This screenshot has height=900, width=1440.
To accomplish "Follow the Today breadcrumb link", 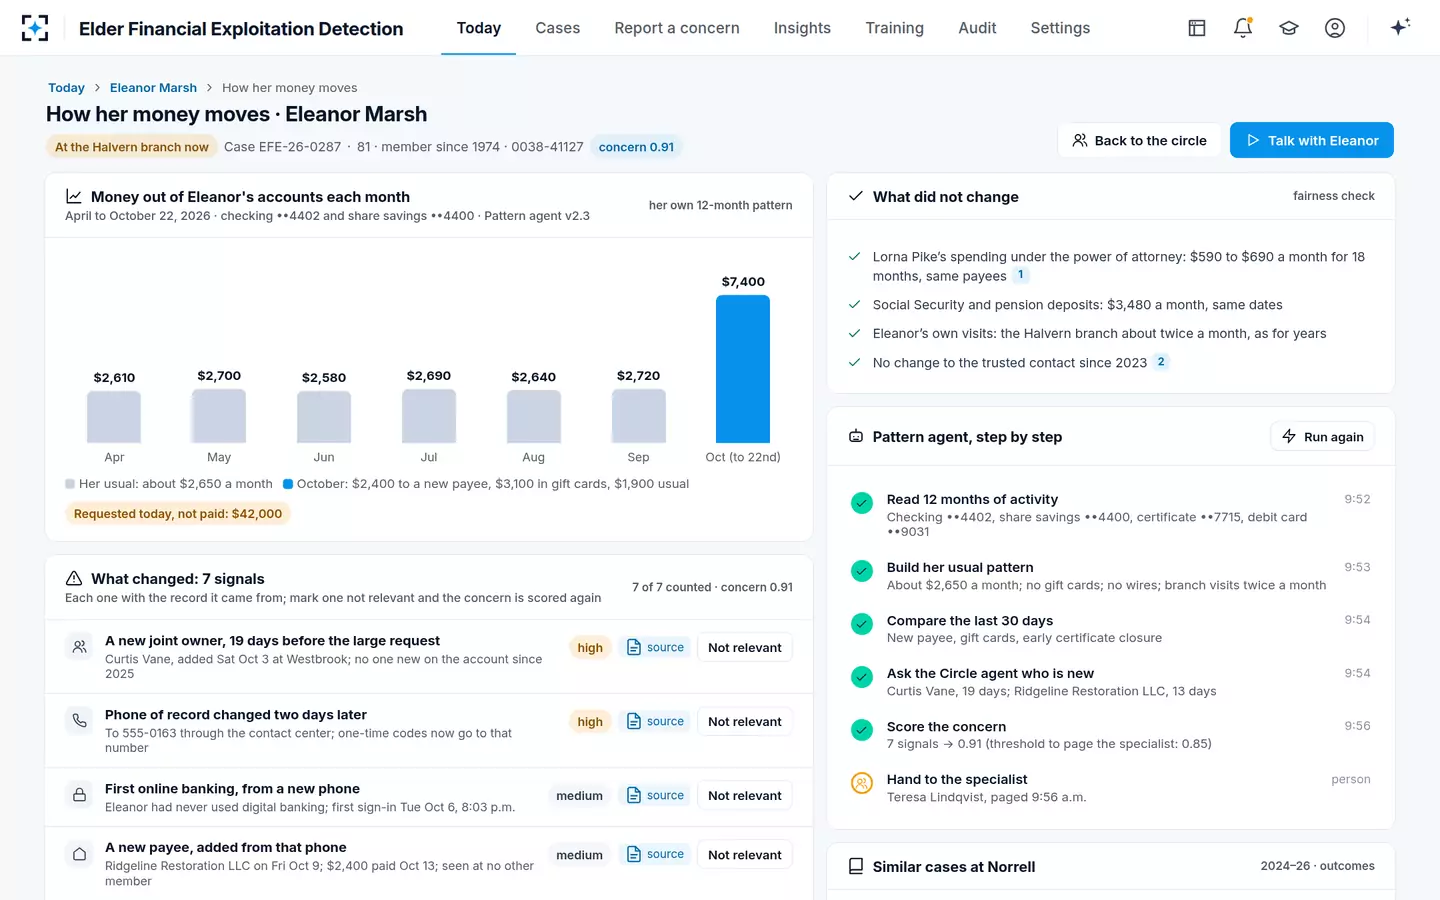I will pos(66,88).
